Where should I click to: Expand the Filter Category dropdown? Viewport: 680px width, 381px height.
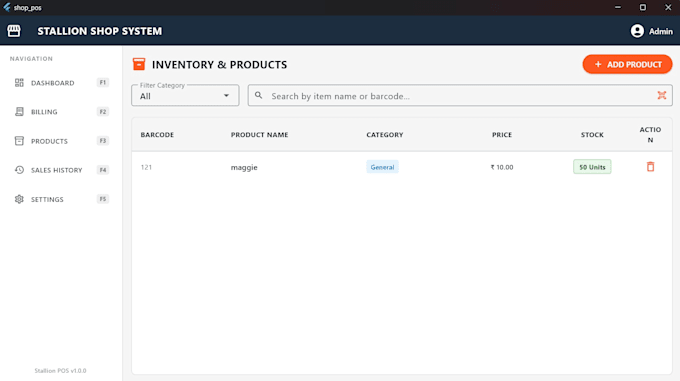[x=185, y=95]
